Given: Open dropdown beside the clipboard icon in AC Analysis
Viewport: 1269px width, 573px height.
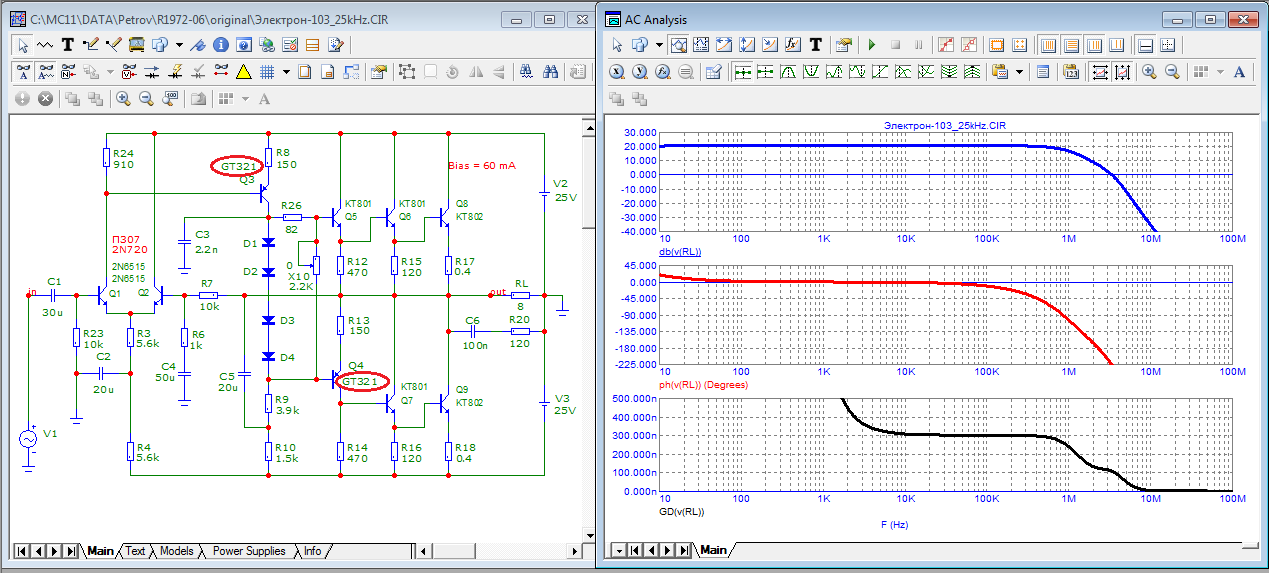Looking at the screenshot, I should click(x=1019, y=72).
